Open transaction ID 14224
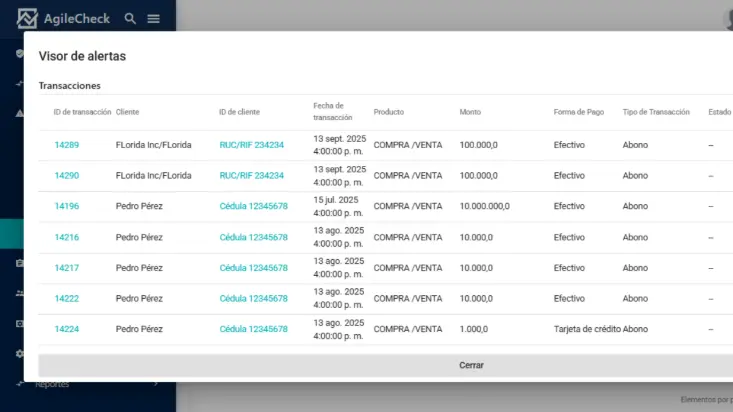This screenshot has width=733, height=412. 66,329
